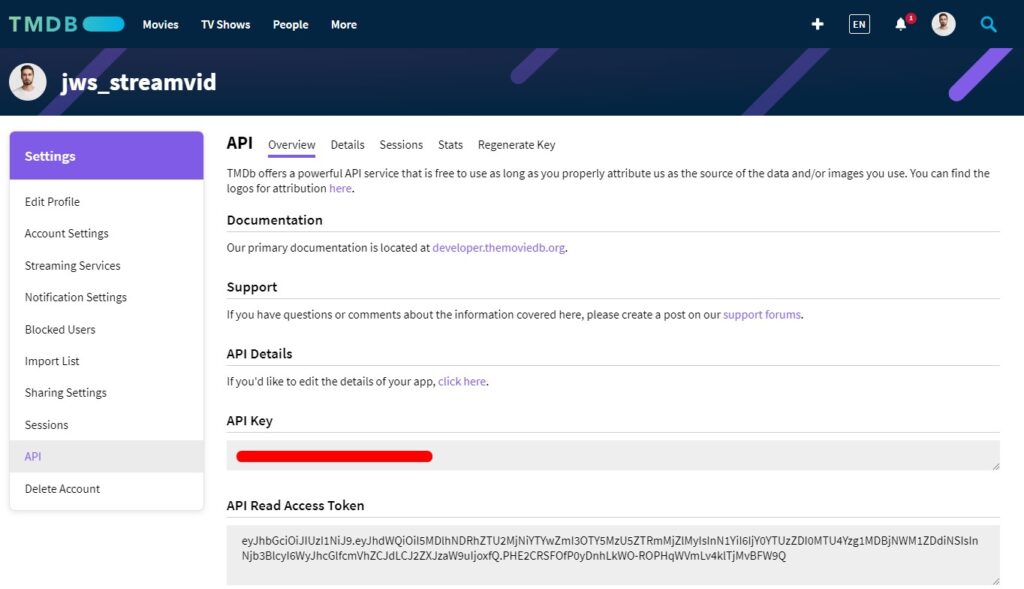The image size is (1024, 589).
Task: Click the 'click here' app details link
Action: coord(461,382)
